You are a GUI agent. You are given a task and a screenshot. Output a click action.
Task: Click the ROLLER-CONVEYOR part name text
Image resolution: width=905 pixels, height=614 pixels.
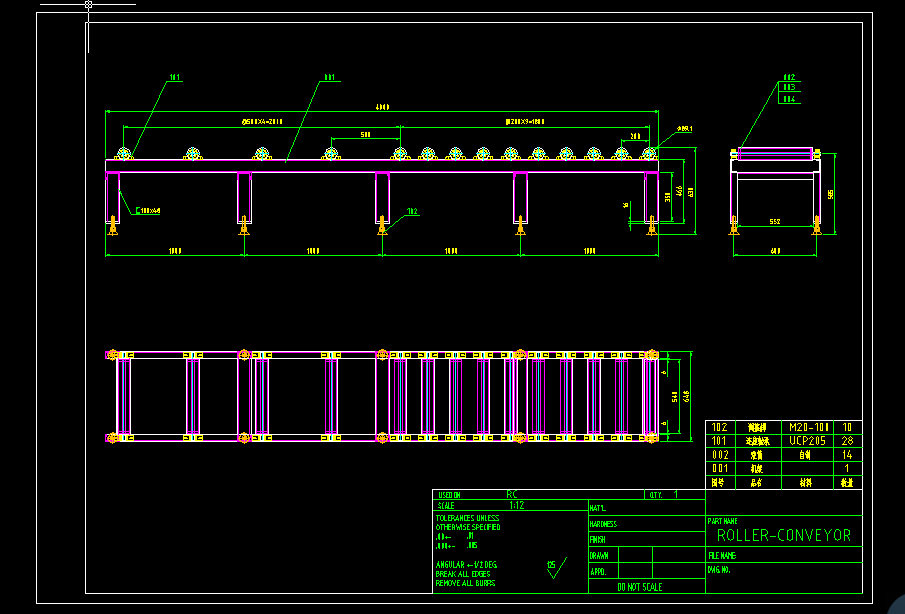click(783, 536)
